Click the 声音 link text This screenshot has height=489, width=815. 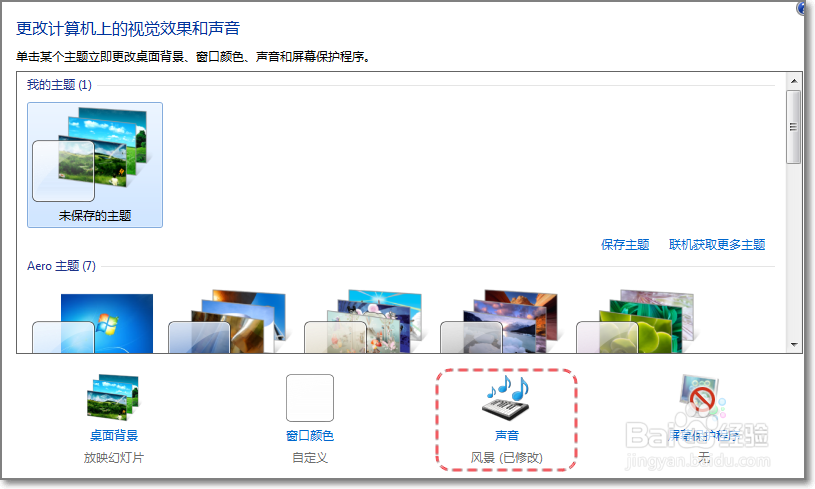(507, 435)
